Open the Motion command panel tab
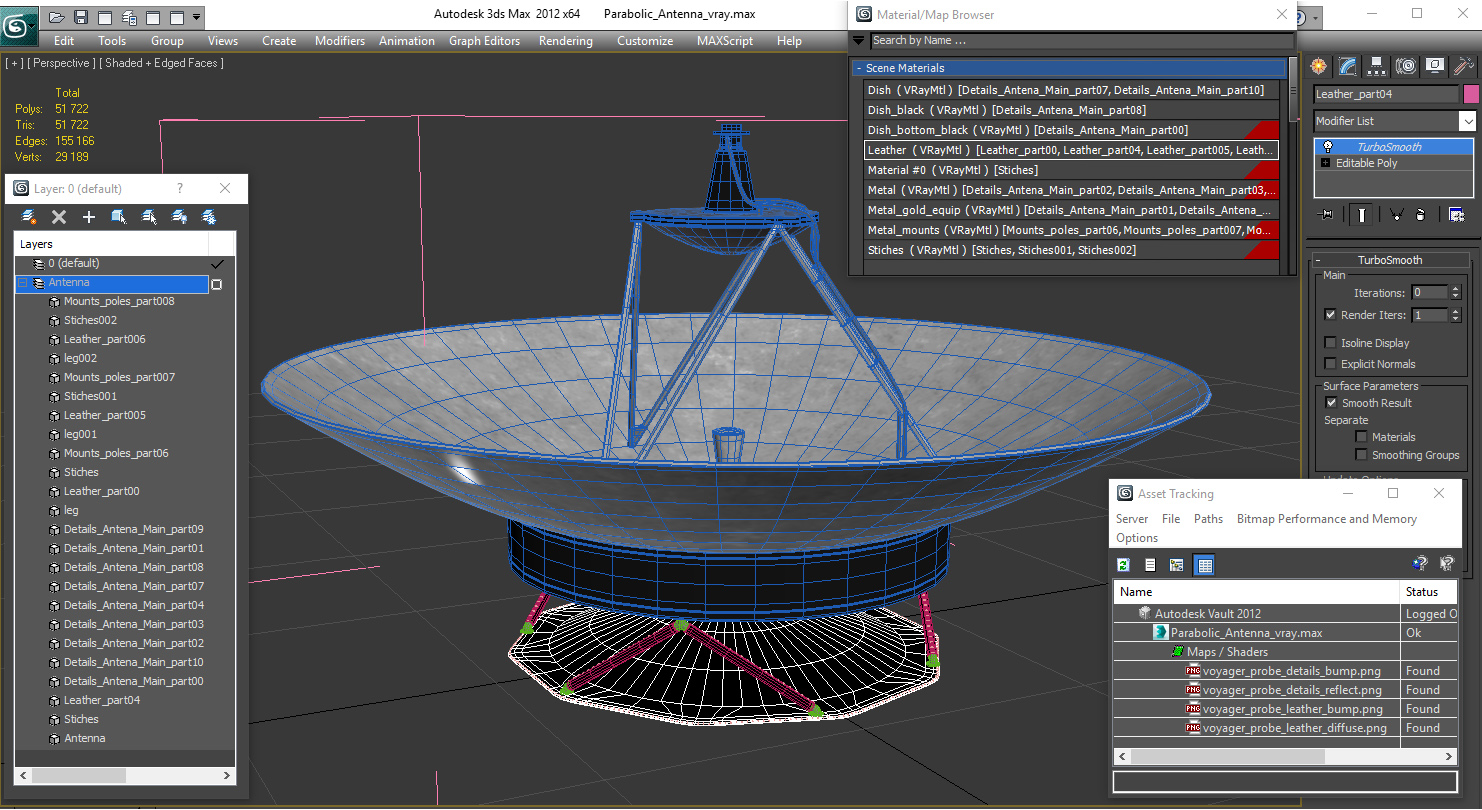The image size is (1482, 810). pos(1406,66)
